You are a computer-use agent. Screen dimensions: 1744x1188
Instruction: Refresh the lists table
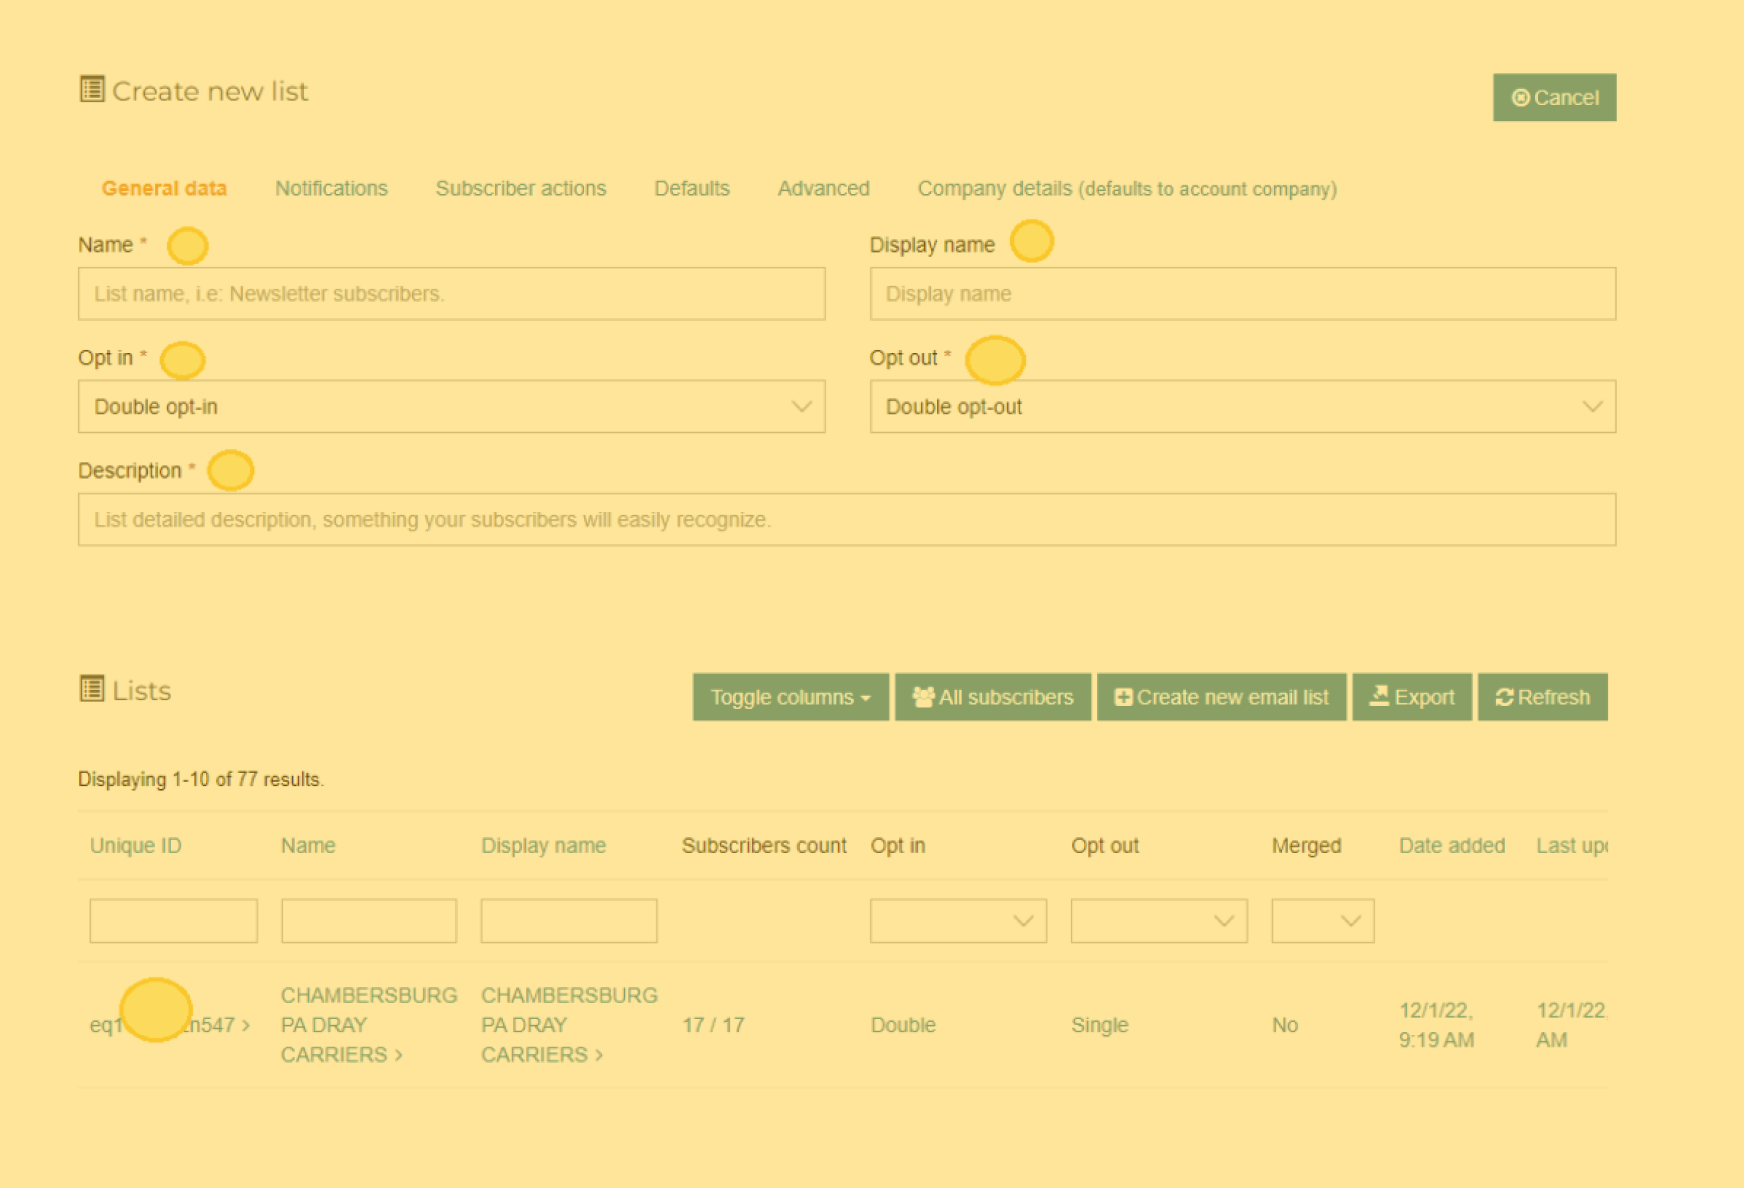[1542, 697]
